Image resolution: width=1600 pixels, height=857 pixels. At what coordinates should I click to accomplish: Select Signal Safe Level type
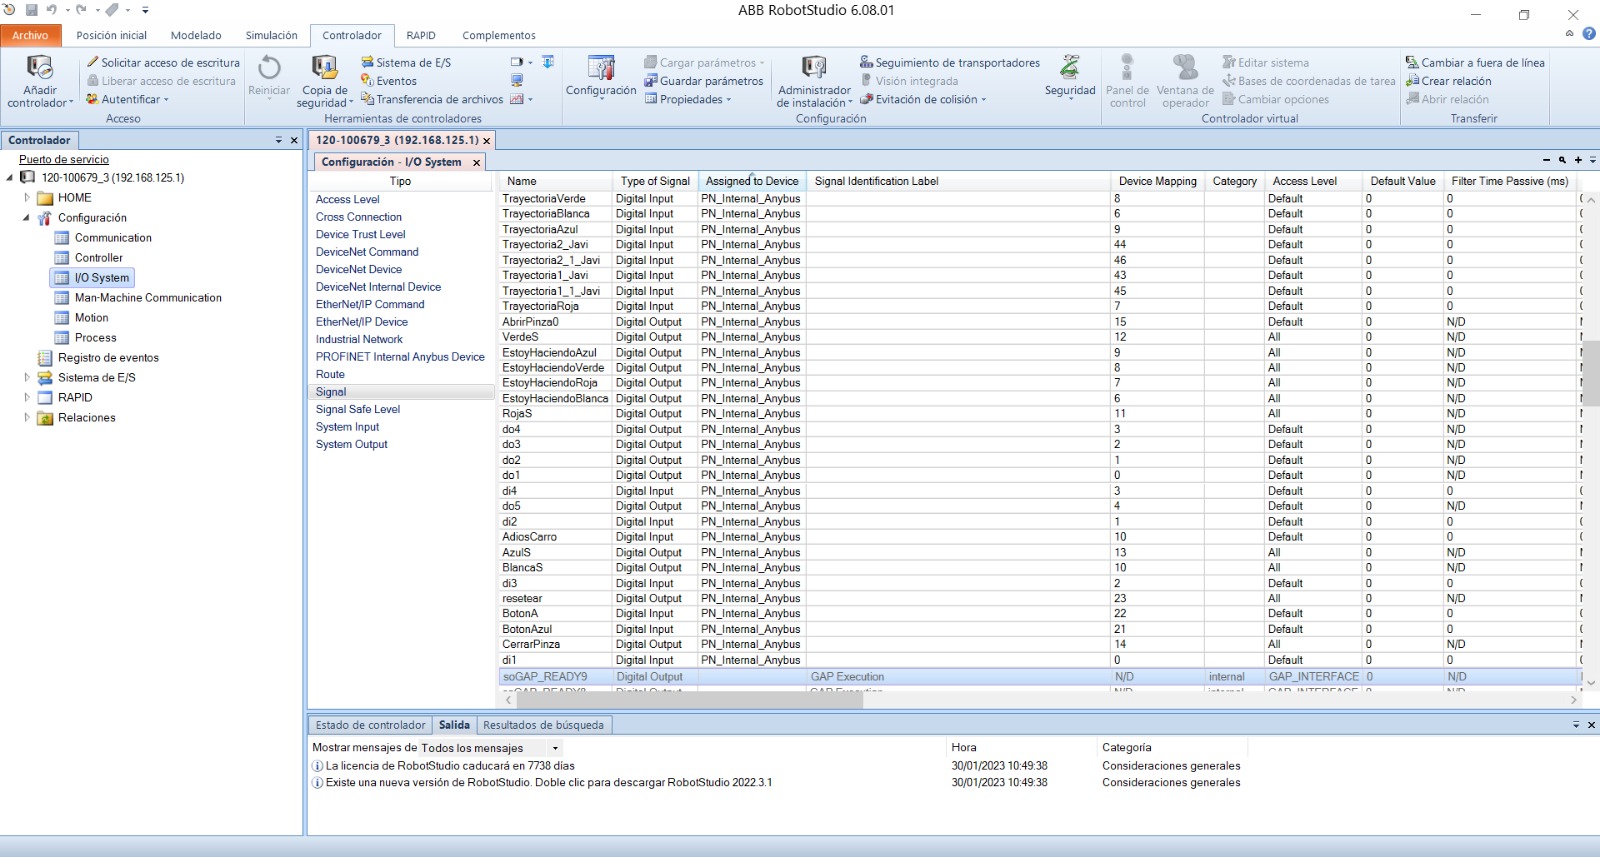tap(358, 409)
